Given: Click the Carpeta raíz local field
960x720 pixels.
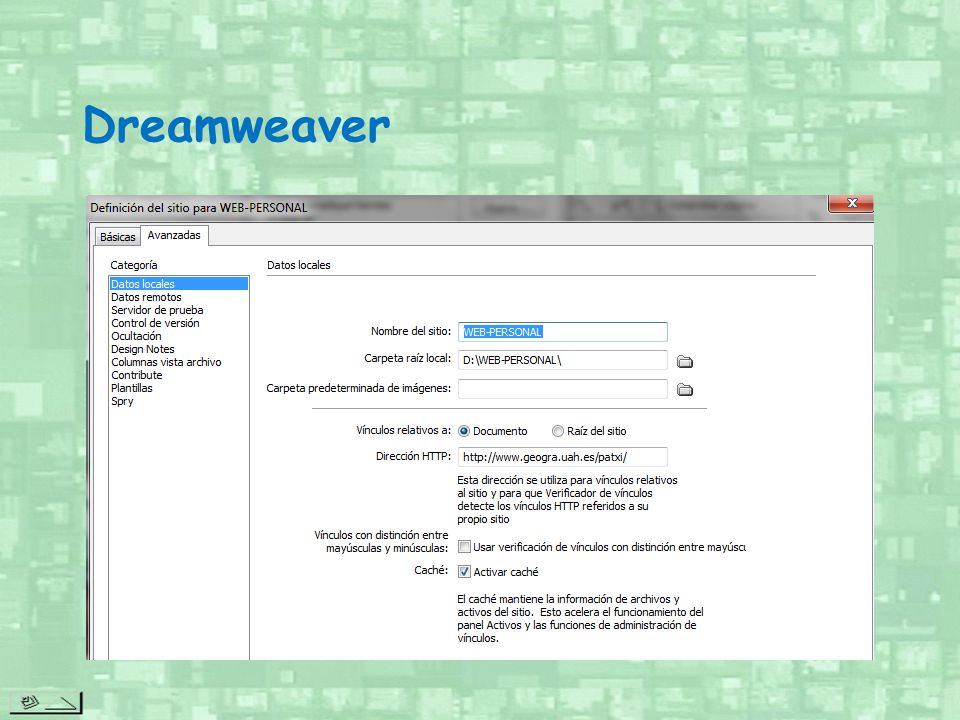Looking at the screenshot, I should (x=563, y=360).
